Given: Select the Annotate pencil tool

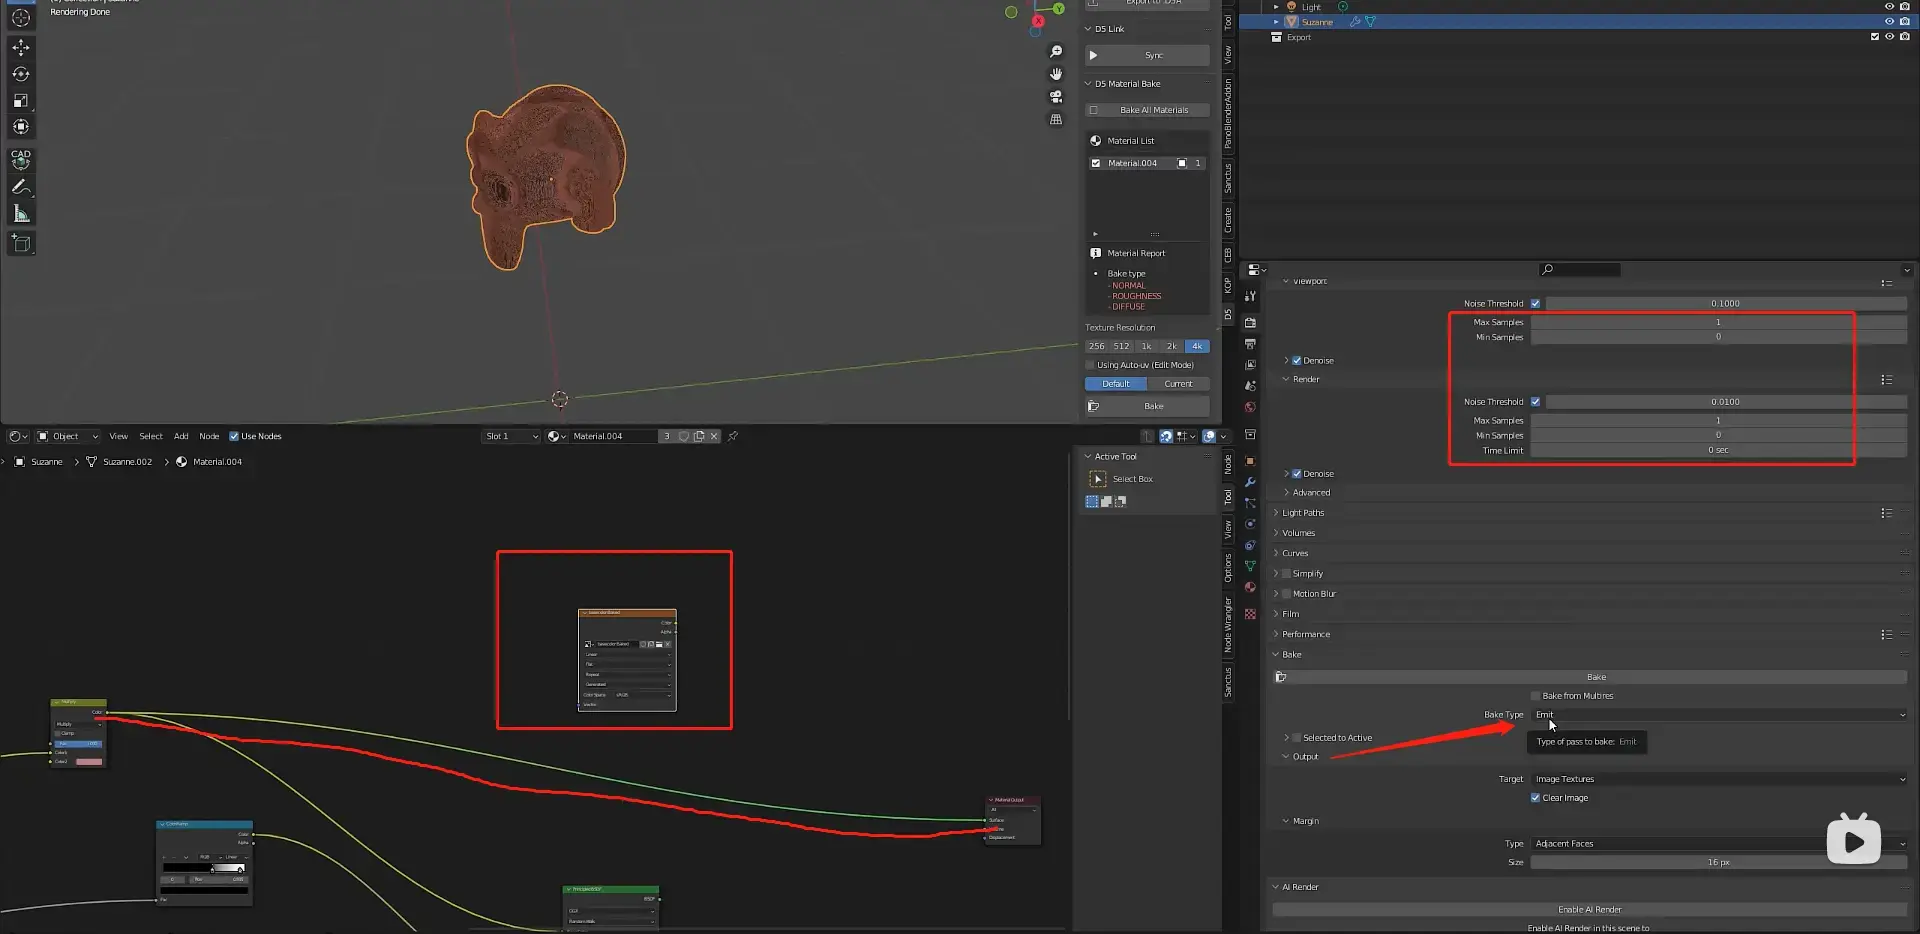Looking at the screenshot, I should point(20,187).
